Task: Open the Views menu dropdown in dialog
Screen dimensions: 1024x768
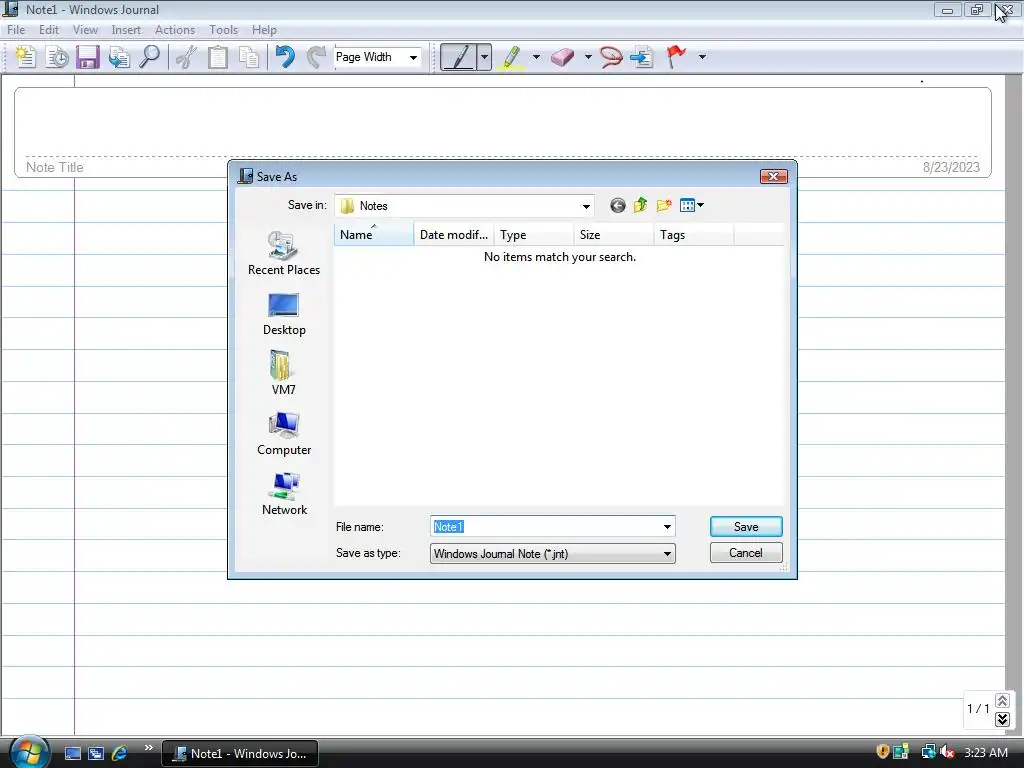Action: click(691, 206)
